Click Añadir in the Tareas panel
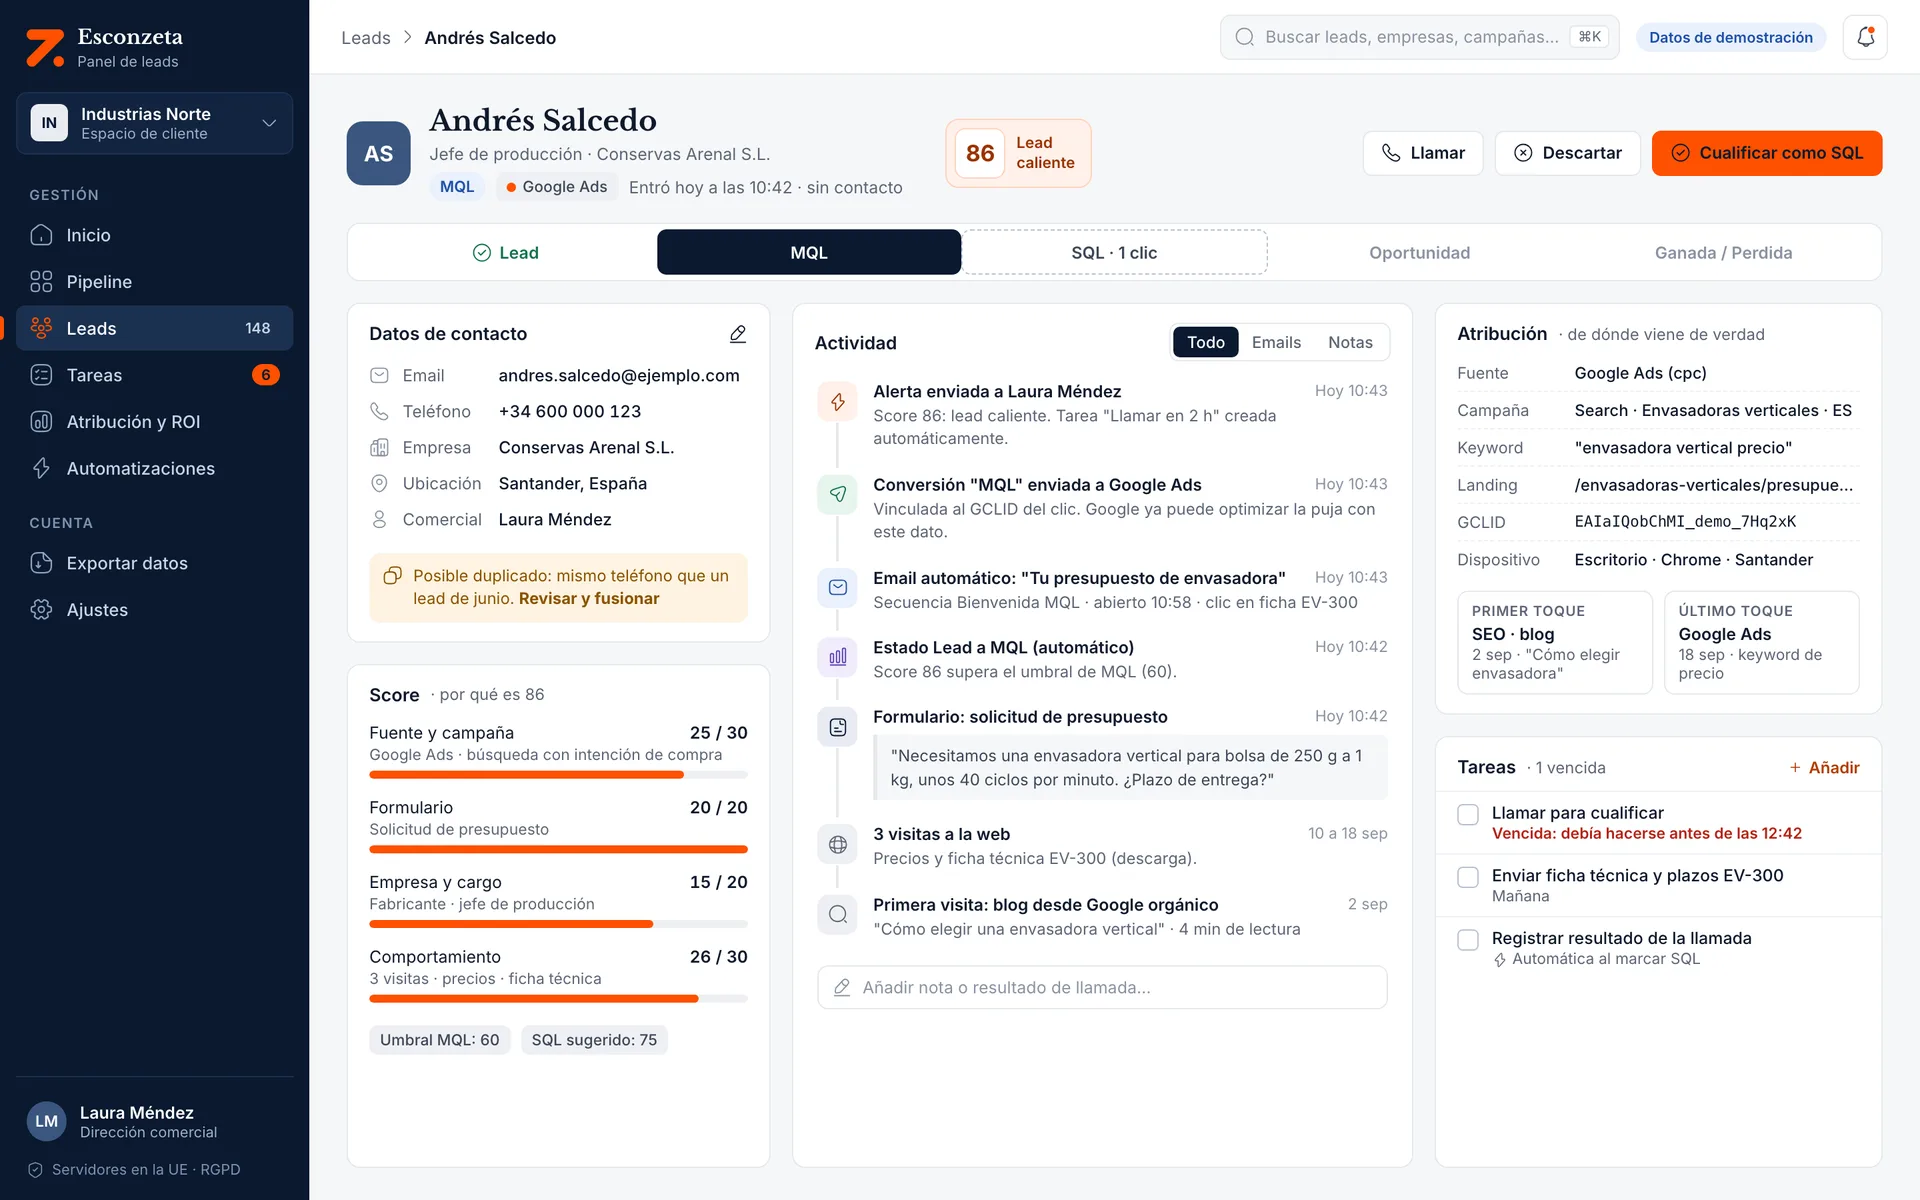The height and width of the screenshot is (1200, 1920). [1824, 768]
